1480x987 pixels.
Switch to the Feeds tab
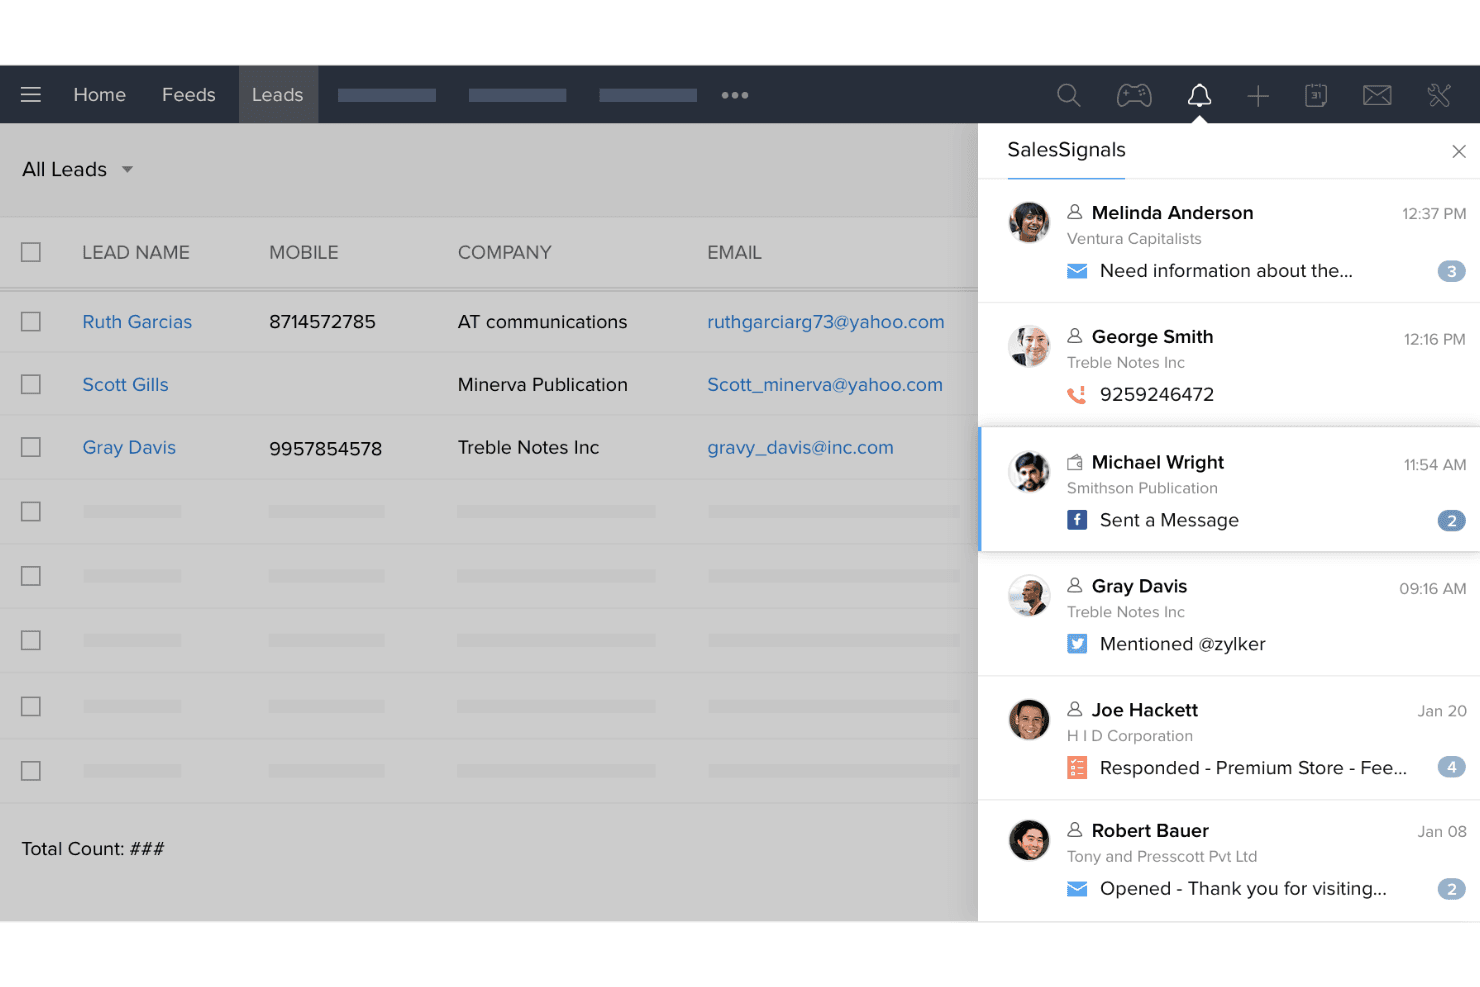(189, 95)
